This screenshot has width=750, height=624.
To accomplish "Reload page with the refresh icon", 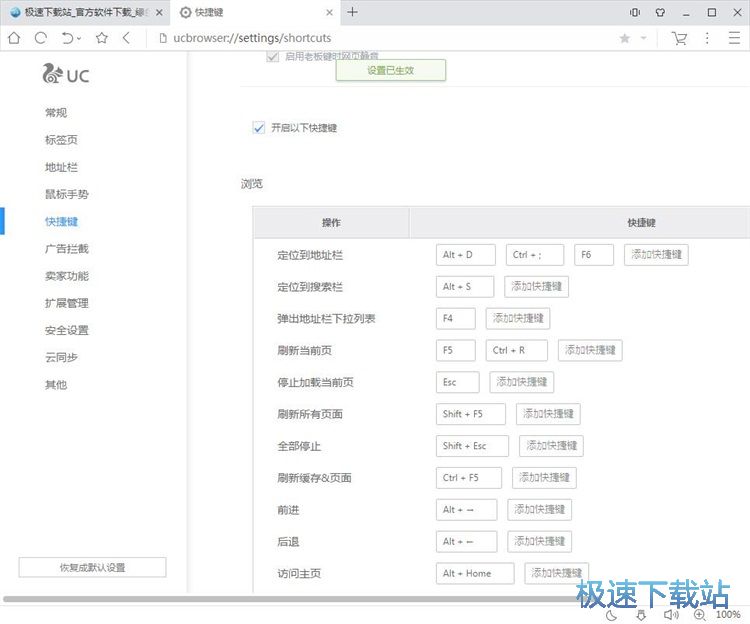I will [41, 38].
